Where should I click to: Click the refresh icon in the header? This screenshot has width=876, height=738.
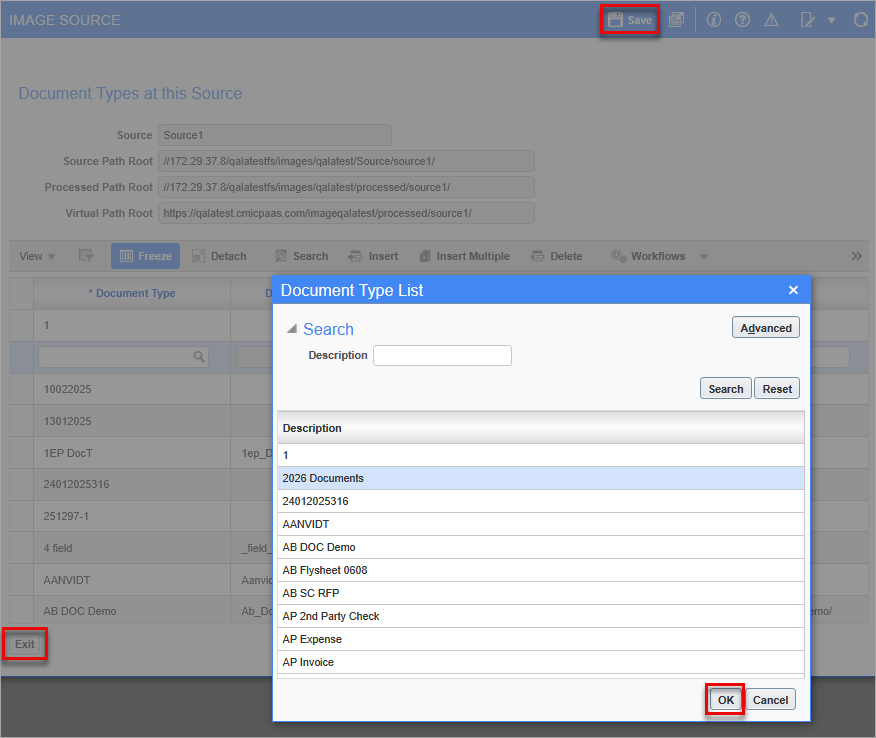click(x=861, y=20)
